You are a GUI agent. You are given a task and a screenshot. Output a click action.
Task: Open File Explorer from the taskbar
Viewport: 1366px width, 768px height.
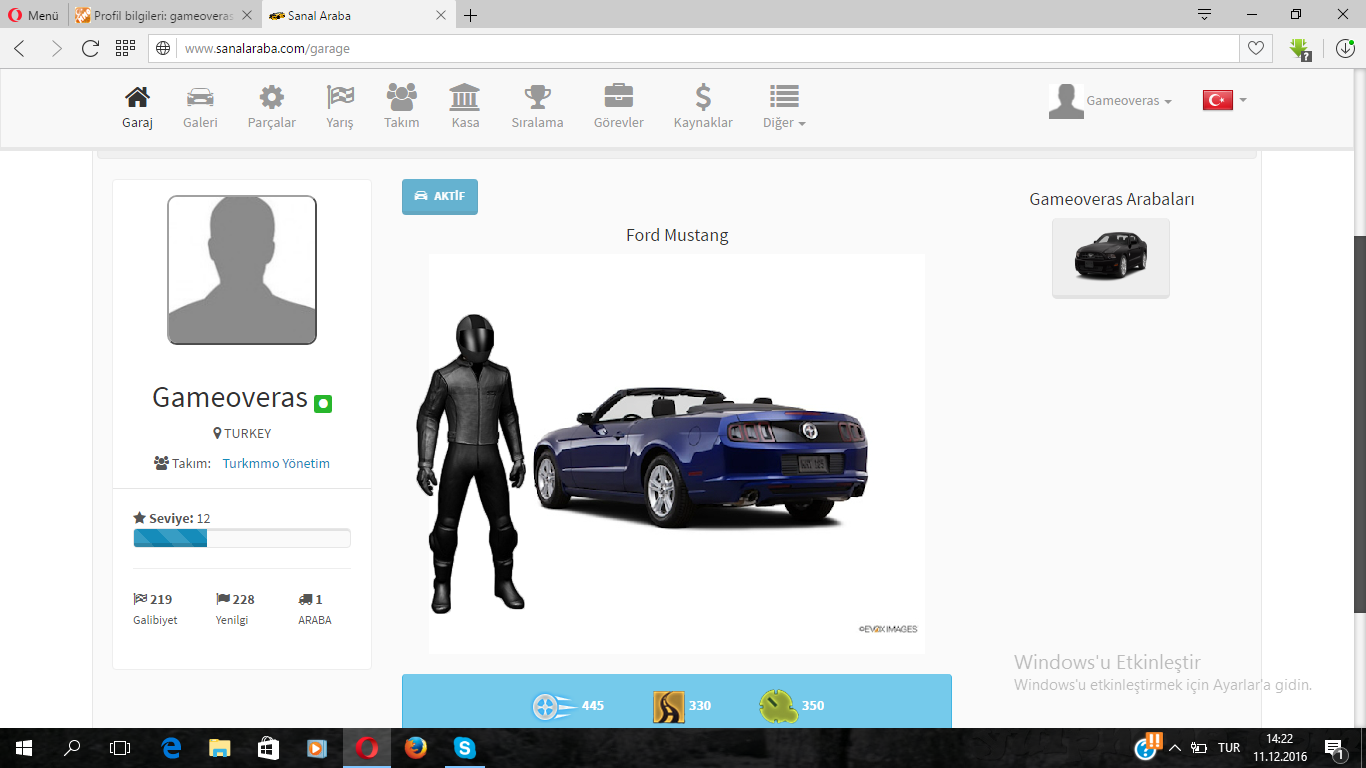coord(220,748)
